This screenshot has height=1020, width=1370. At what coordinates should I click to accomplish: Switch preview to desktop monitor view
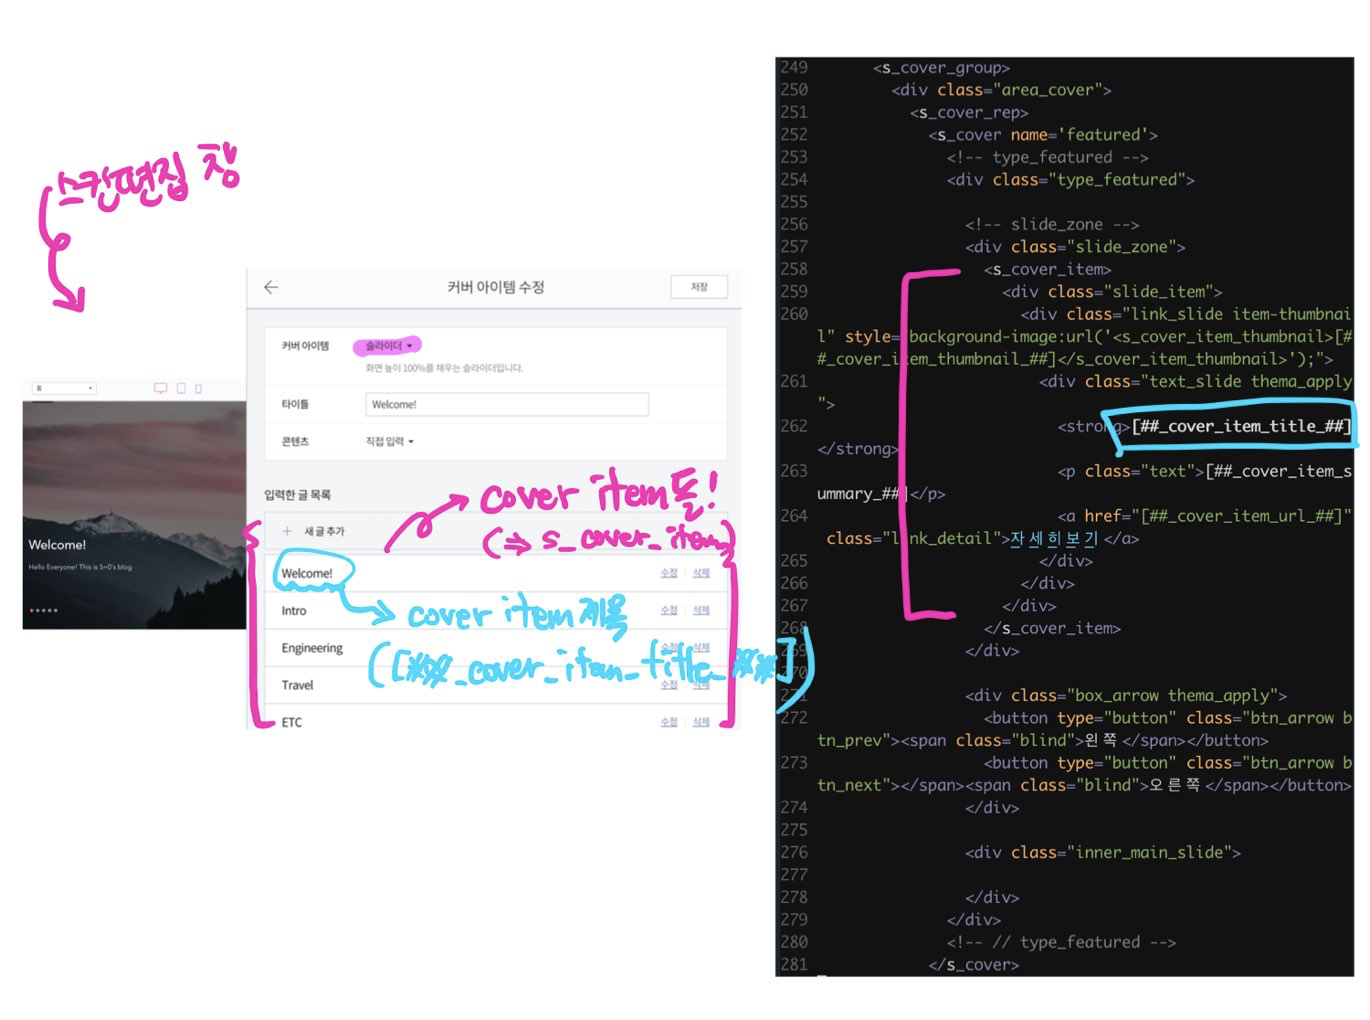point(160,388)
